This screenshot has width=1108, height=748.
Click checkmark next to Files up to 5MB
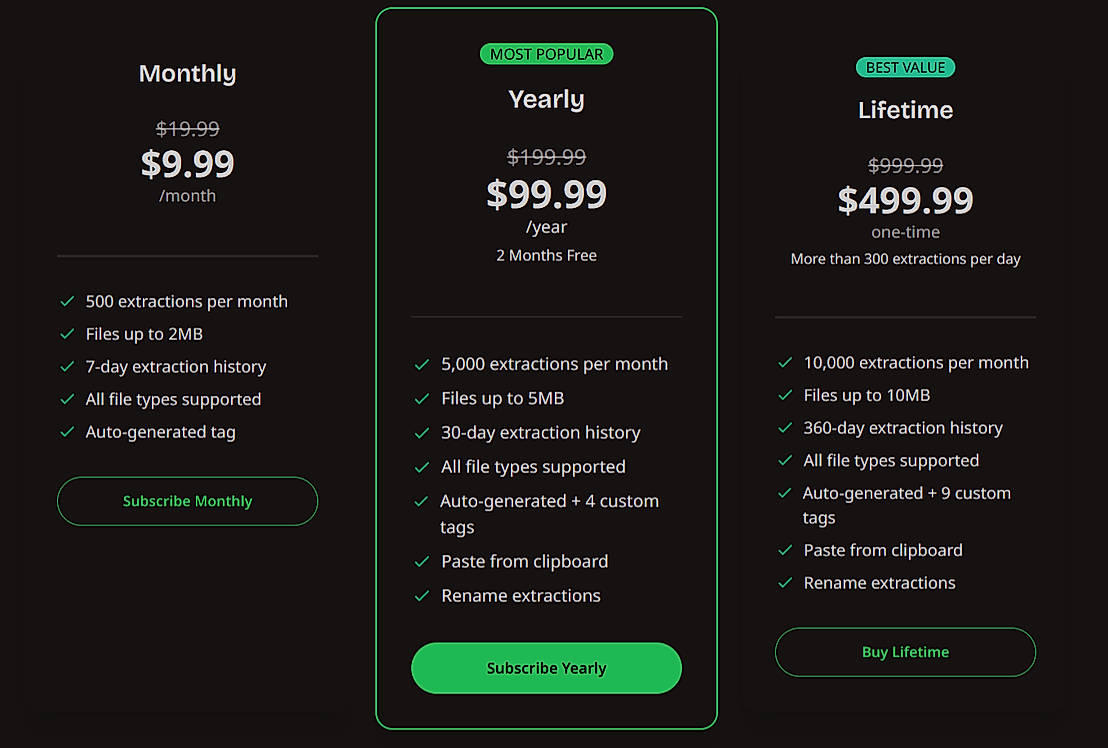422,399
